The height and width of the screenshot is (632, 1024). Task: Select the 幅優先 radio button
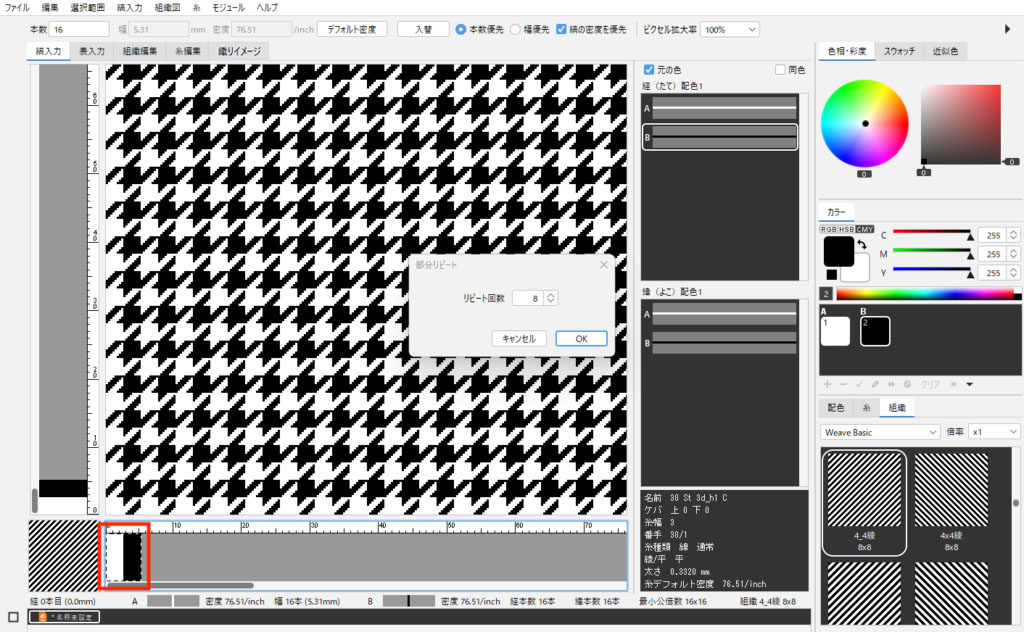[x=516, y=30]
